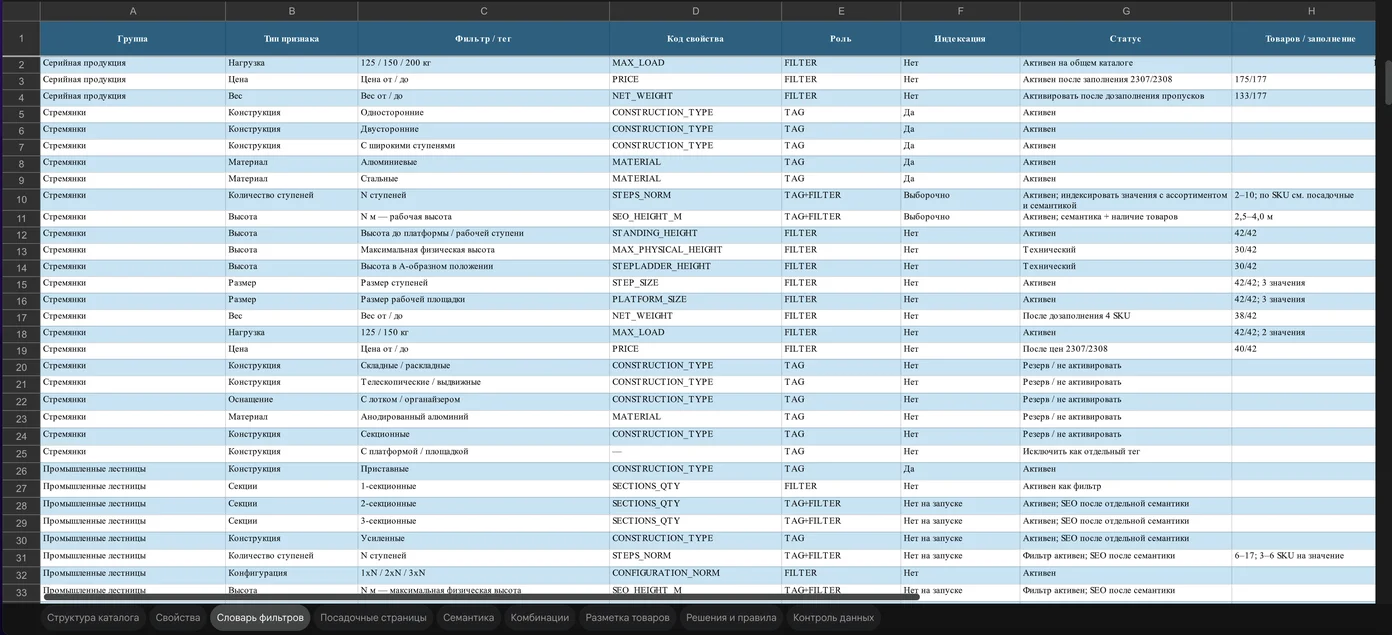Viewport: 1392px width, 635px height.
Task: Select the cell "Односторонние"
Action: 484,113
